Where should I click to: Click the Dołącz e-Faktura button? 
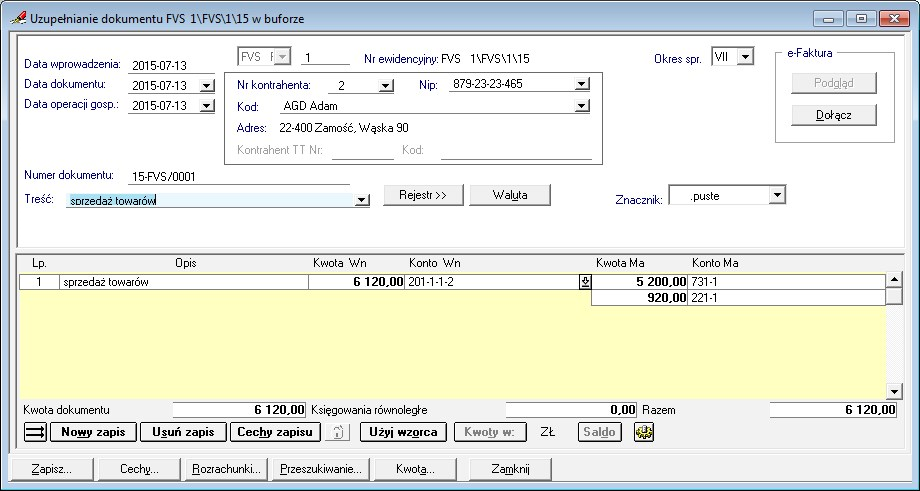[833, 115]
